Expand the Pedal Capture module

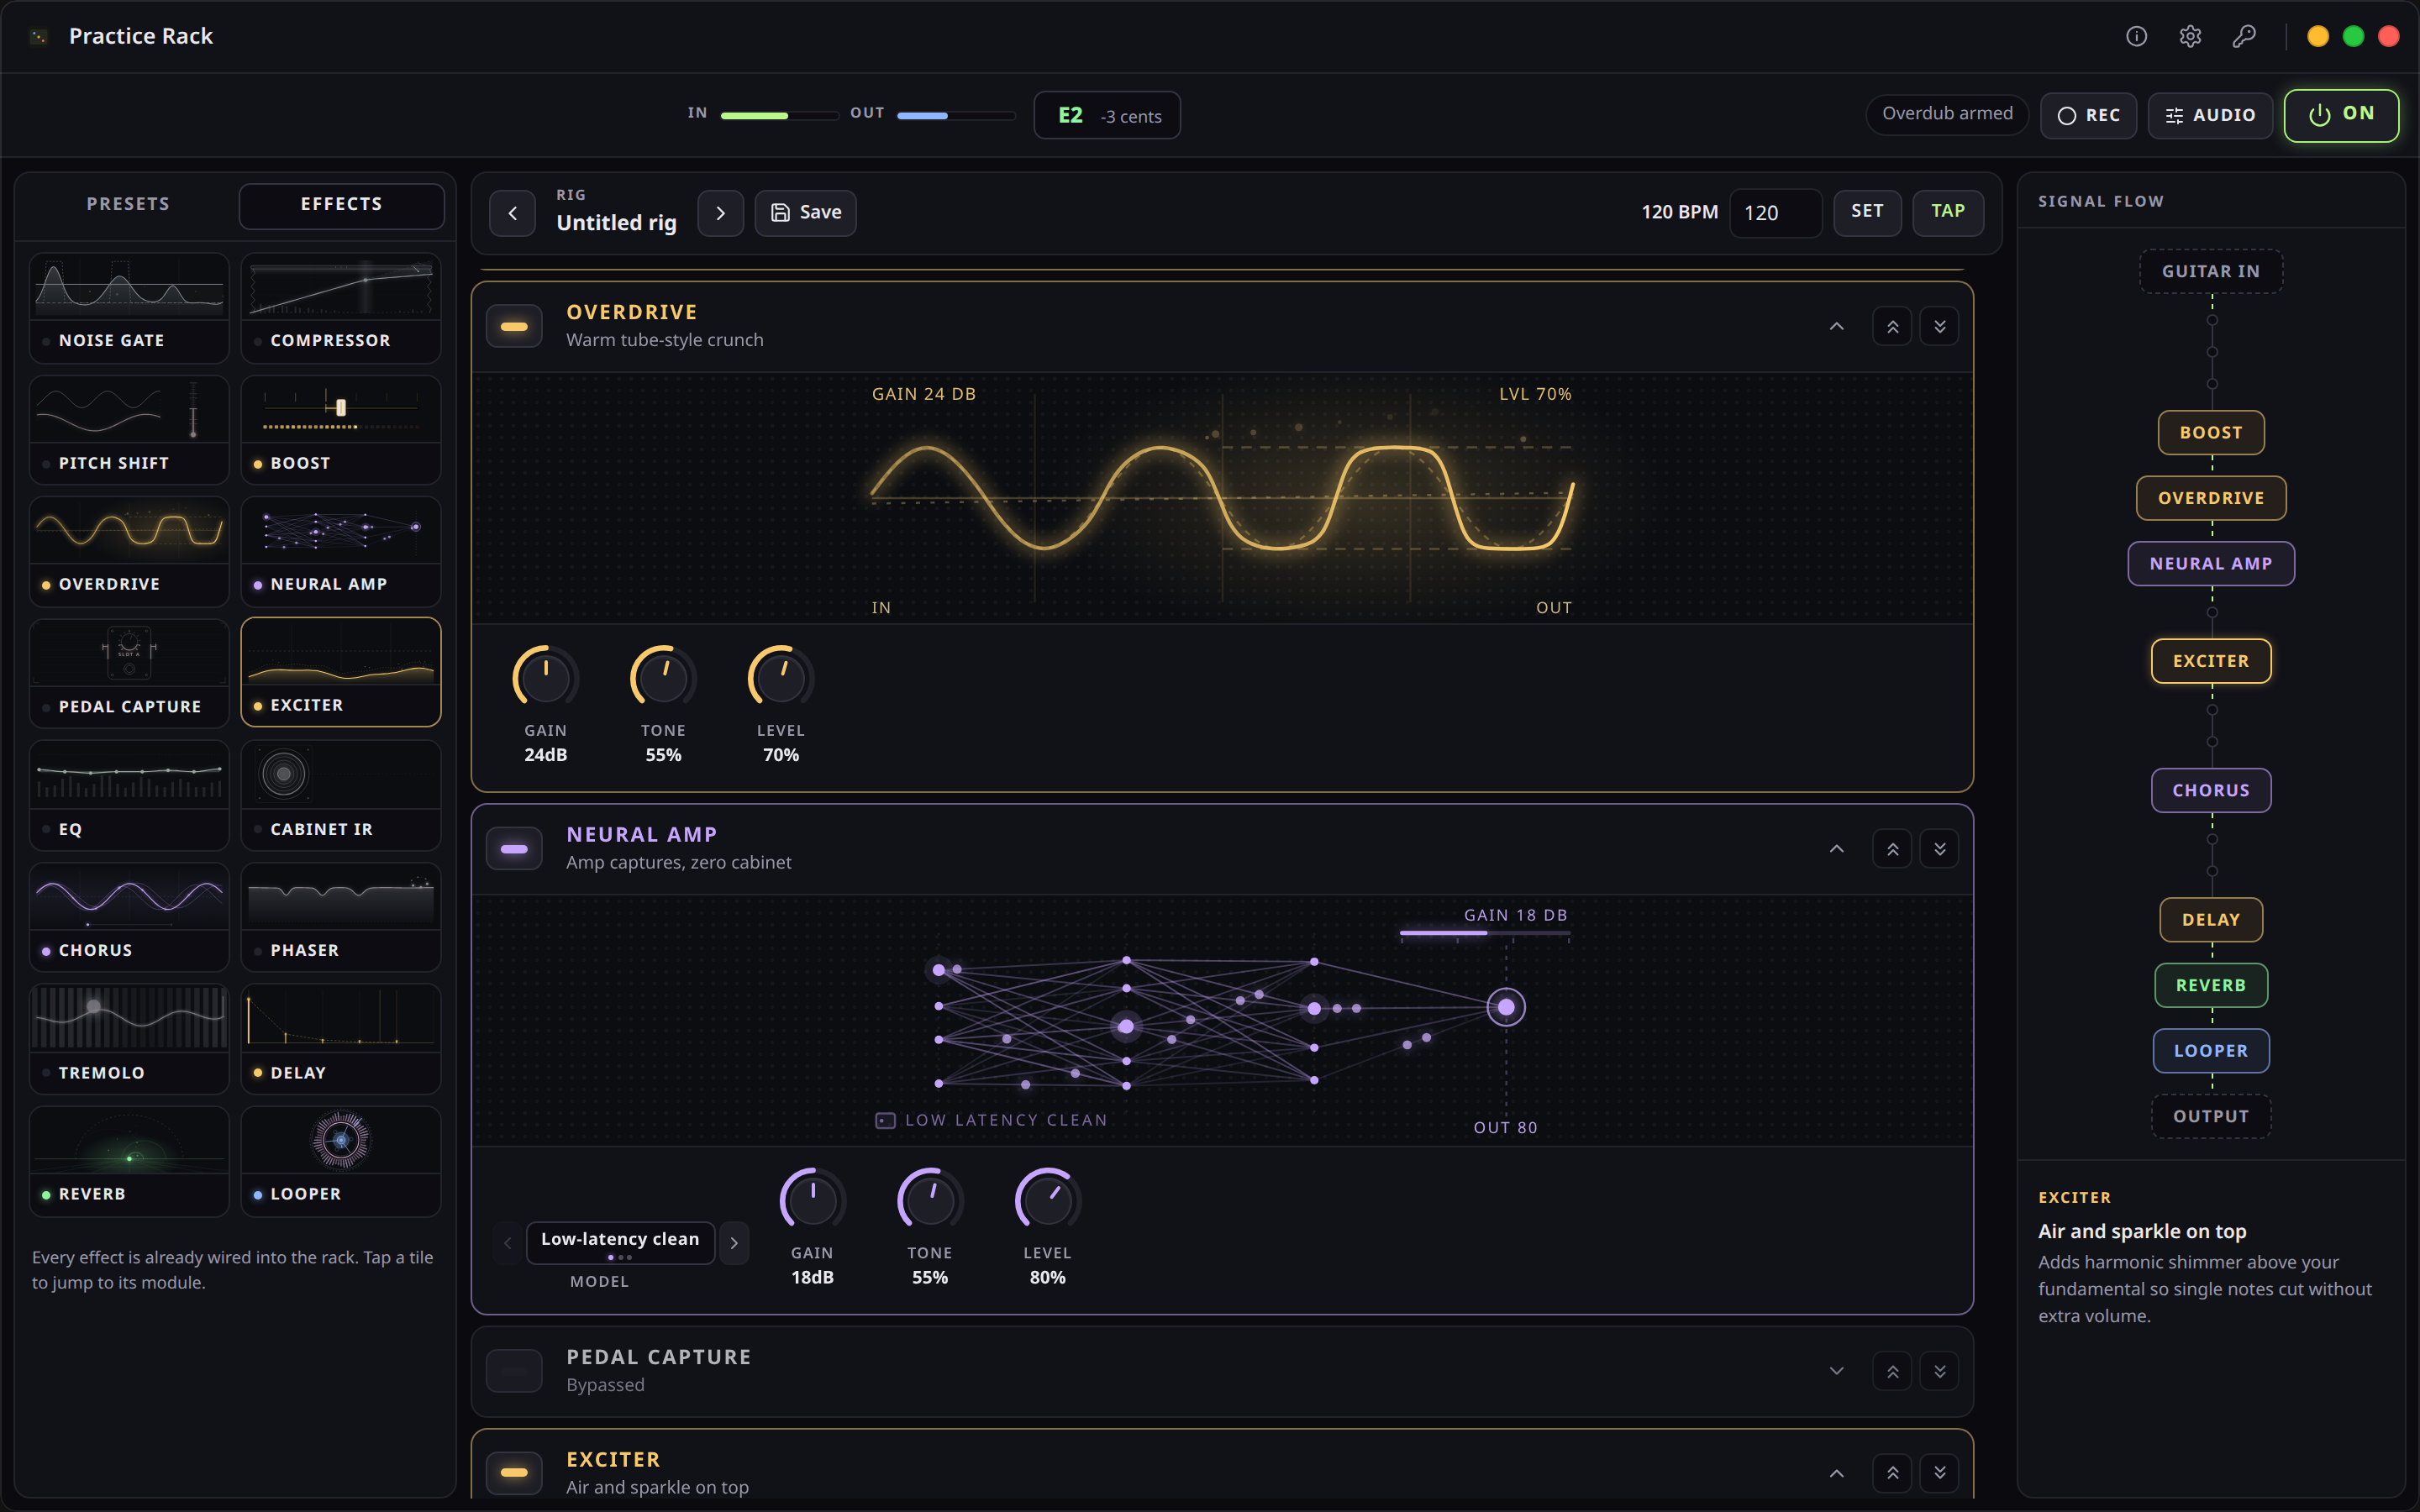pos(1837,1371)
